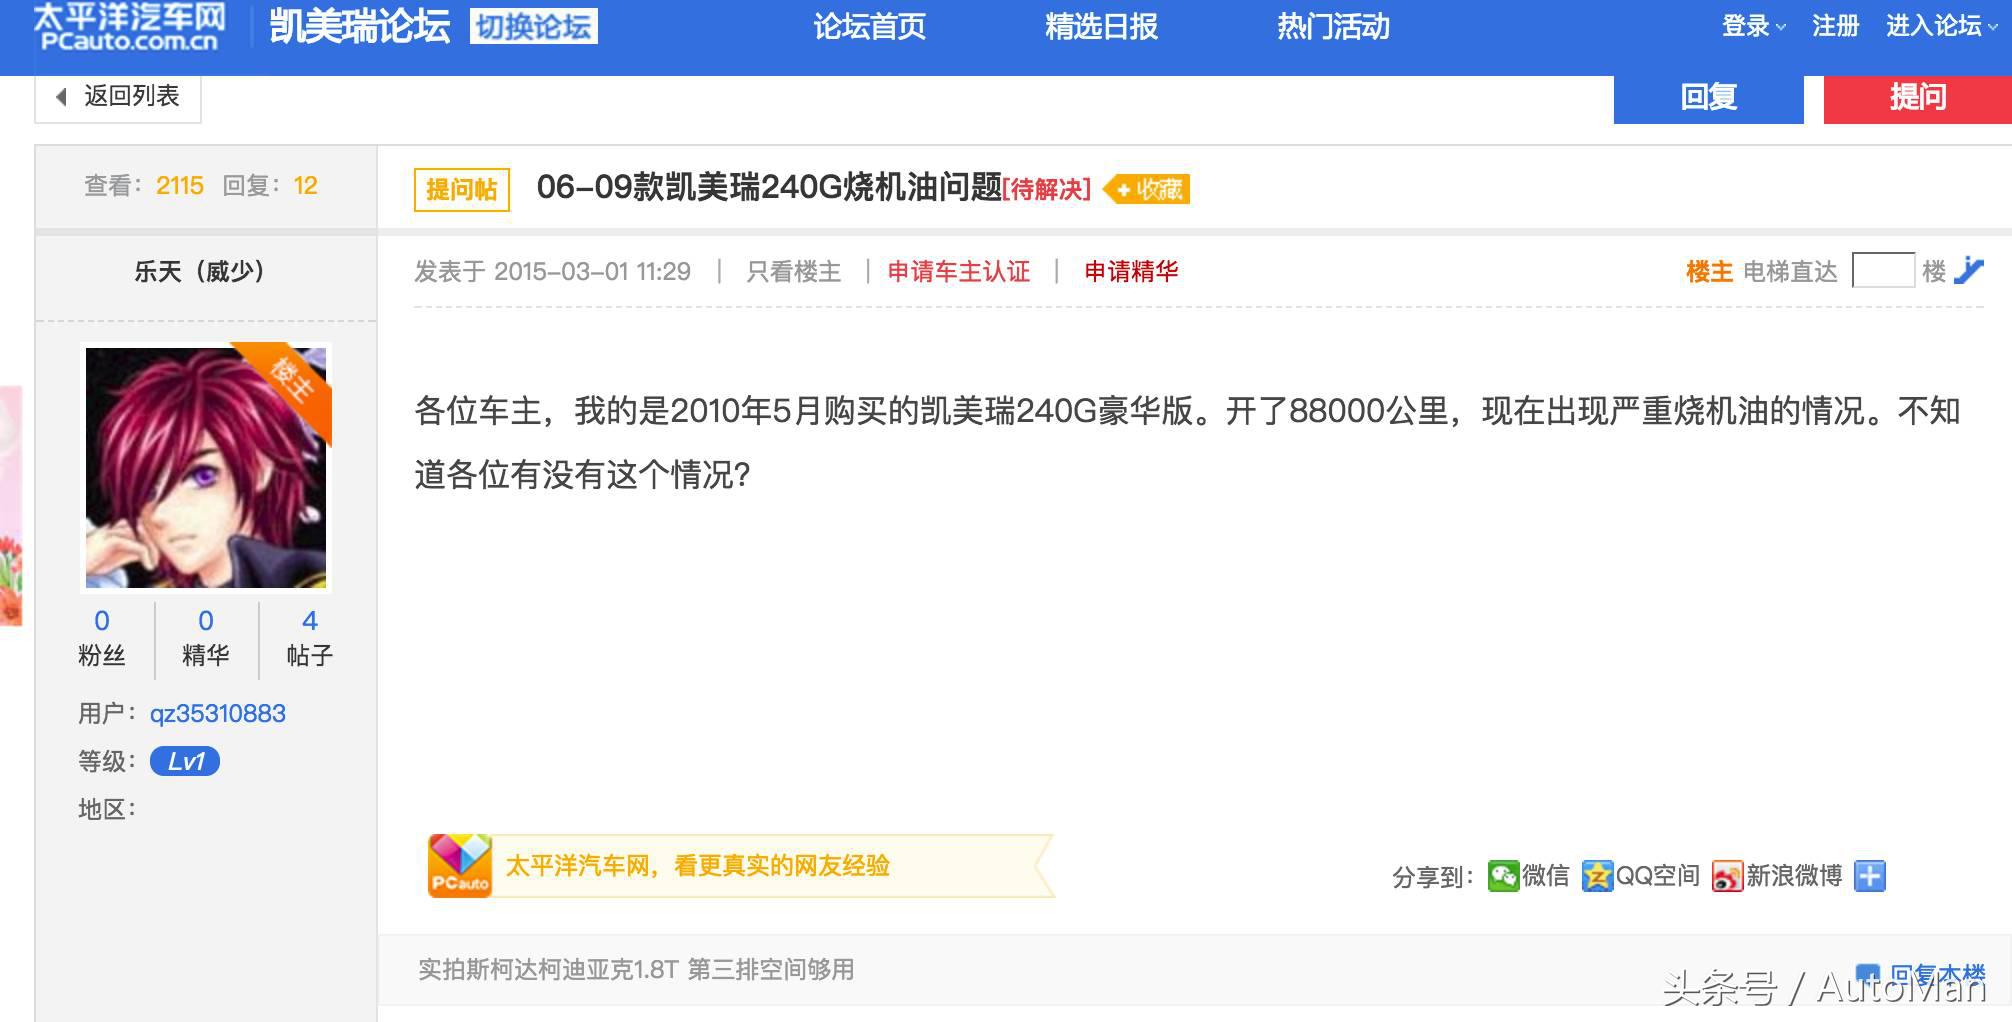
Task: Click the back arrow beside 返回列表
Action: 60,97
